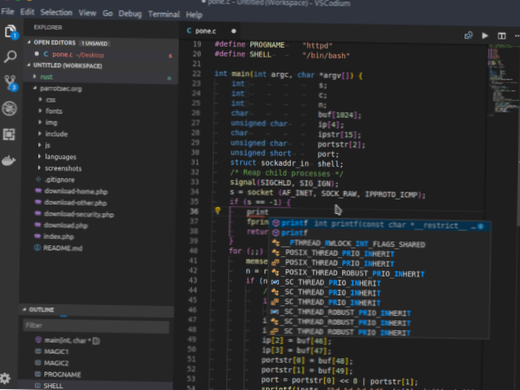Open the View menu
Viewport: 520px width, 390px height.
[x=87, y=13]
